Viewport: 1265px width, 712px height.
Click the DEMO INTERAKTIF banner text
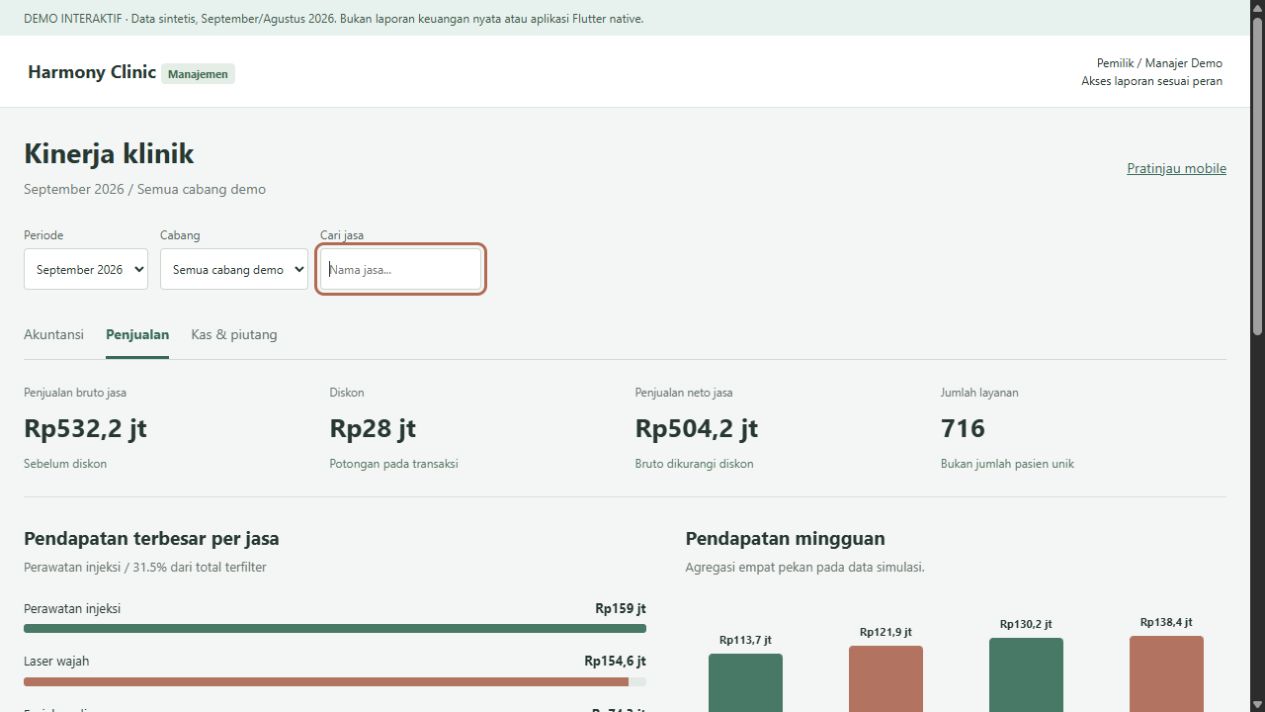pyautogui.click(x=334, y=19)
